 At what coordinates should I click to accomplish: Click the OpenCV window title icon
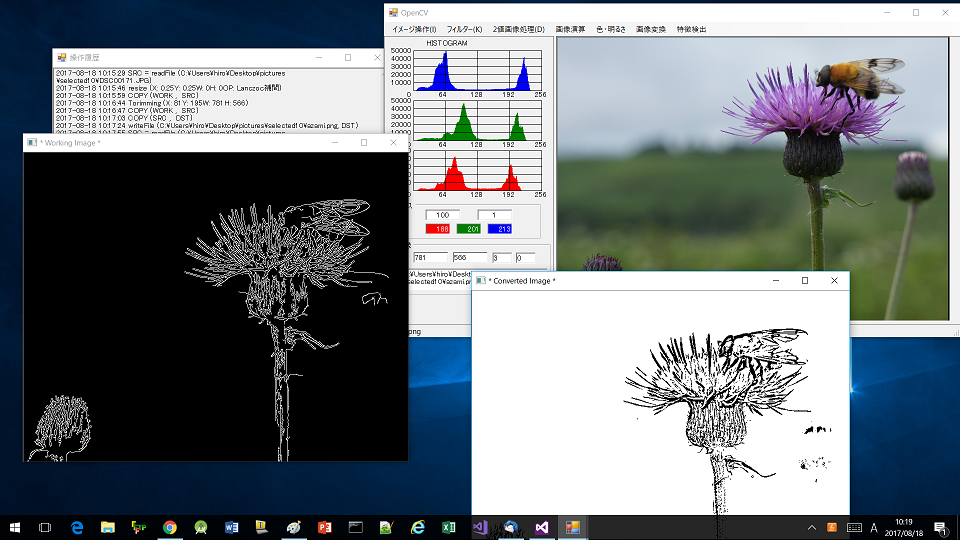[394, 12]
